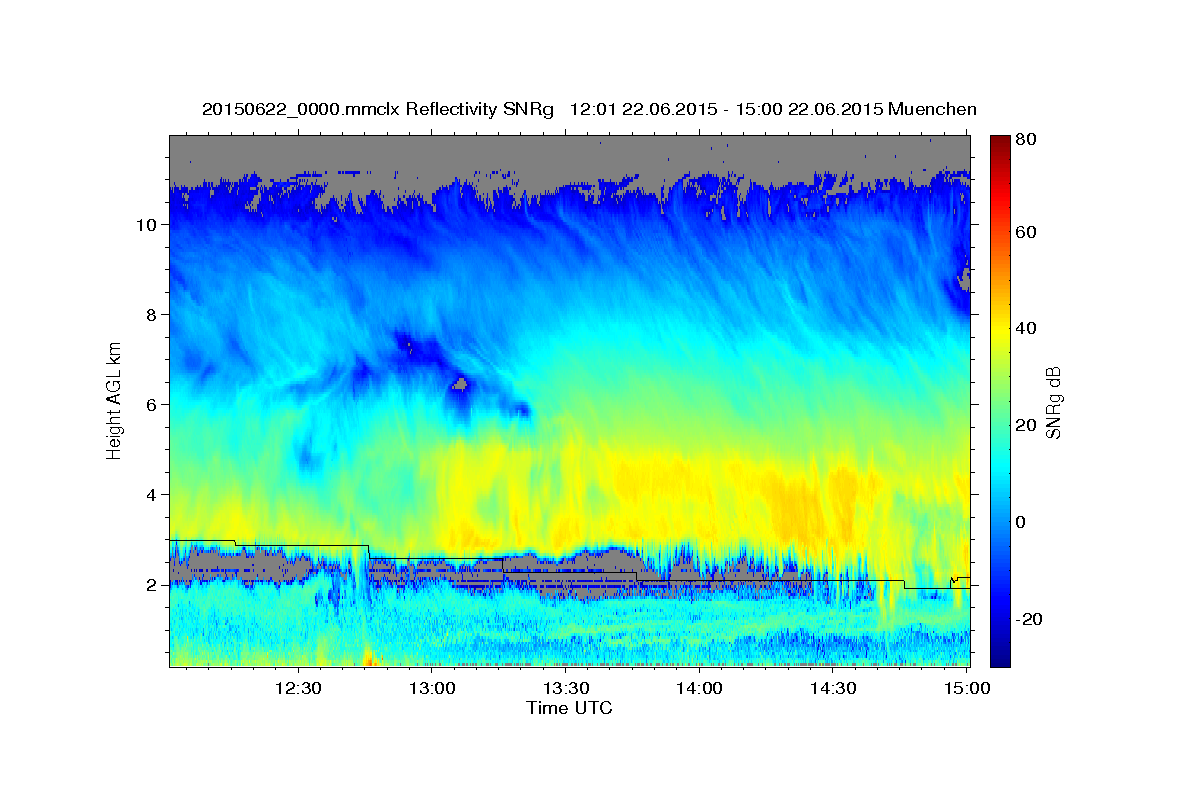Click the colorbar value label 40
The image size is (1200, 800).
point(1025,328)
